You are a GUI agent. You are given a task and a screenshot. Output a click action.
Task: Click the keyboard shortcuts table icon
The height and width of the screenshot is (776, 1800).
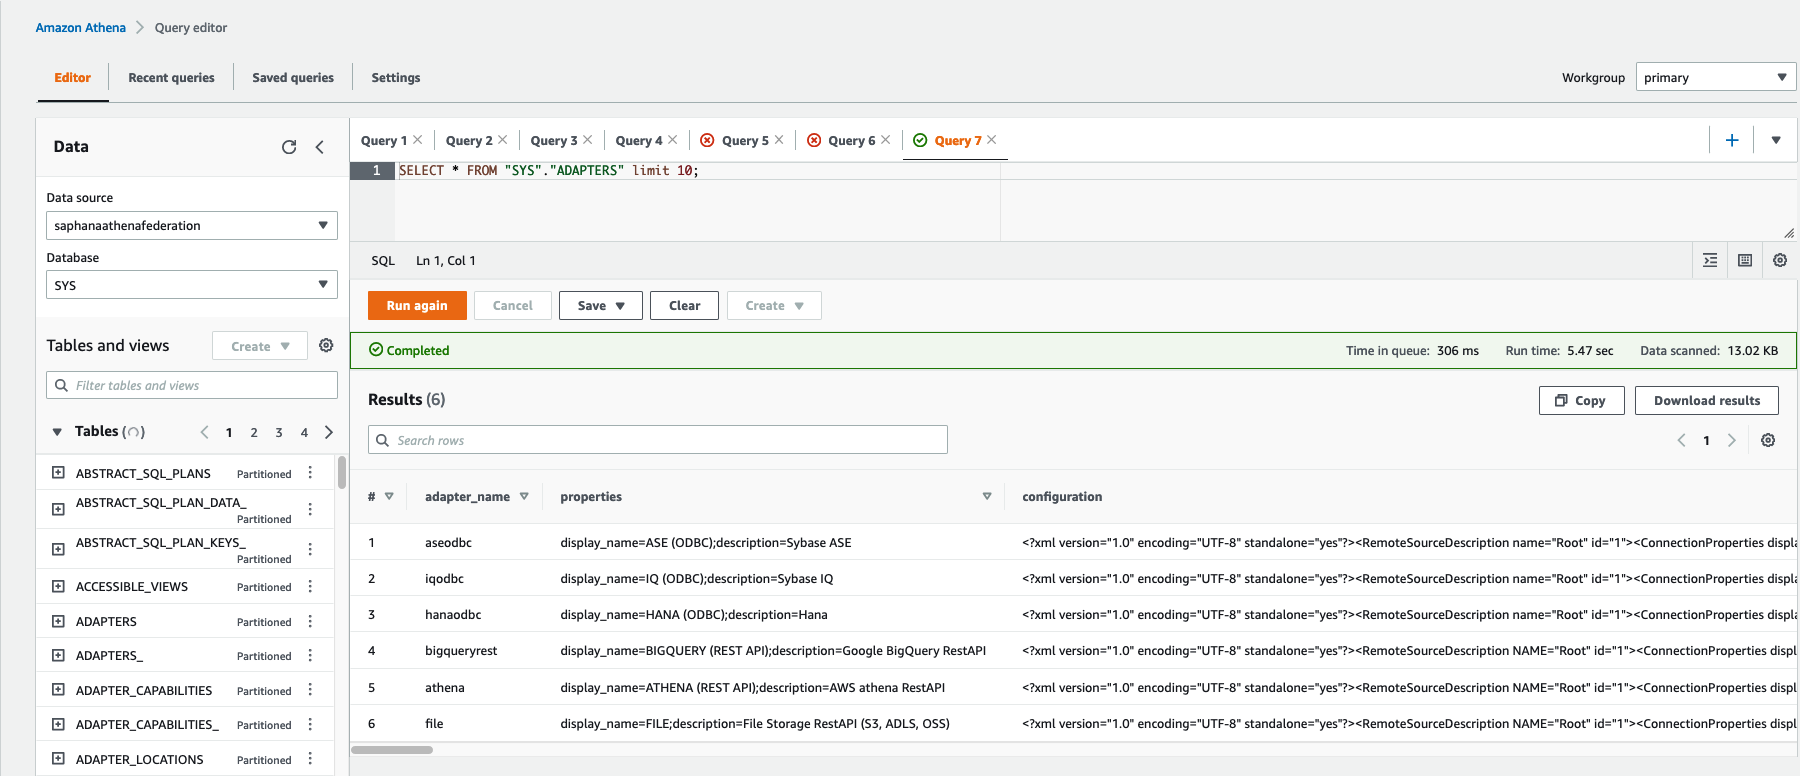[1745, 260]
